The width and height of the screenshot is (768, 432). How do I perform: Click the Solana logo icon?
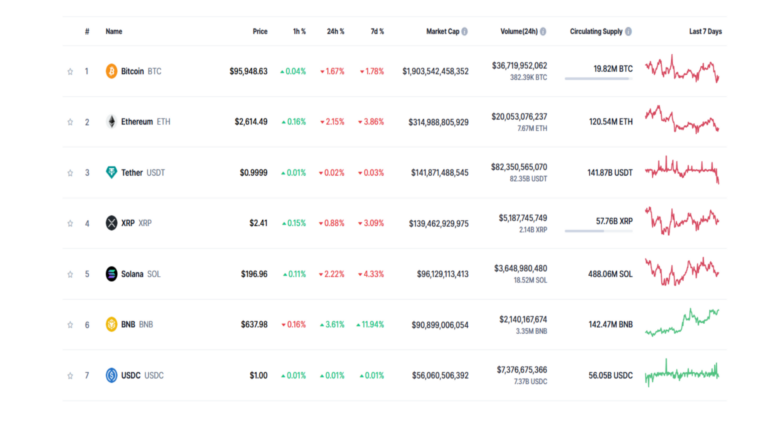click(x=112, y=274)
